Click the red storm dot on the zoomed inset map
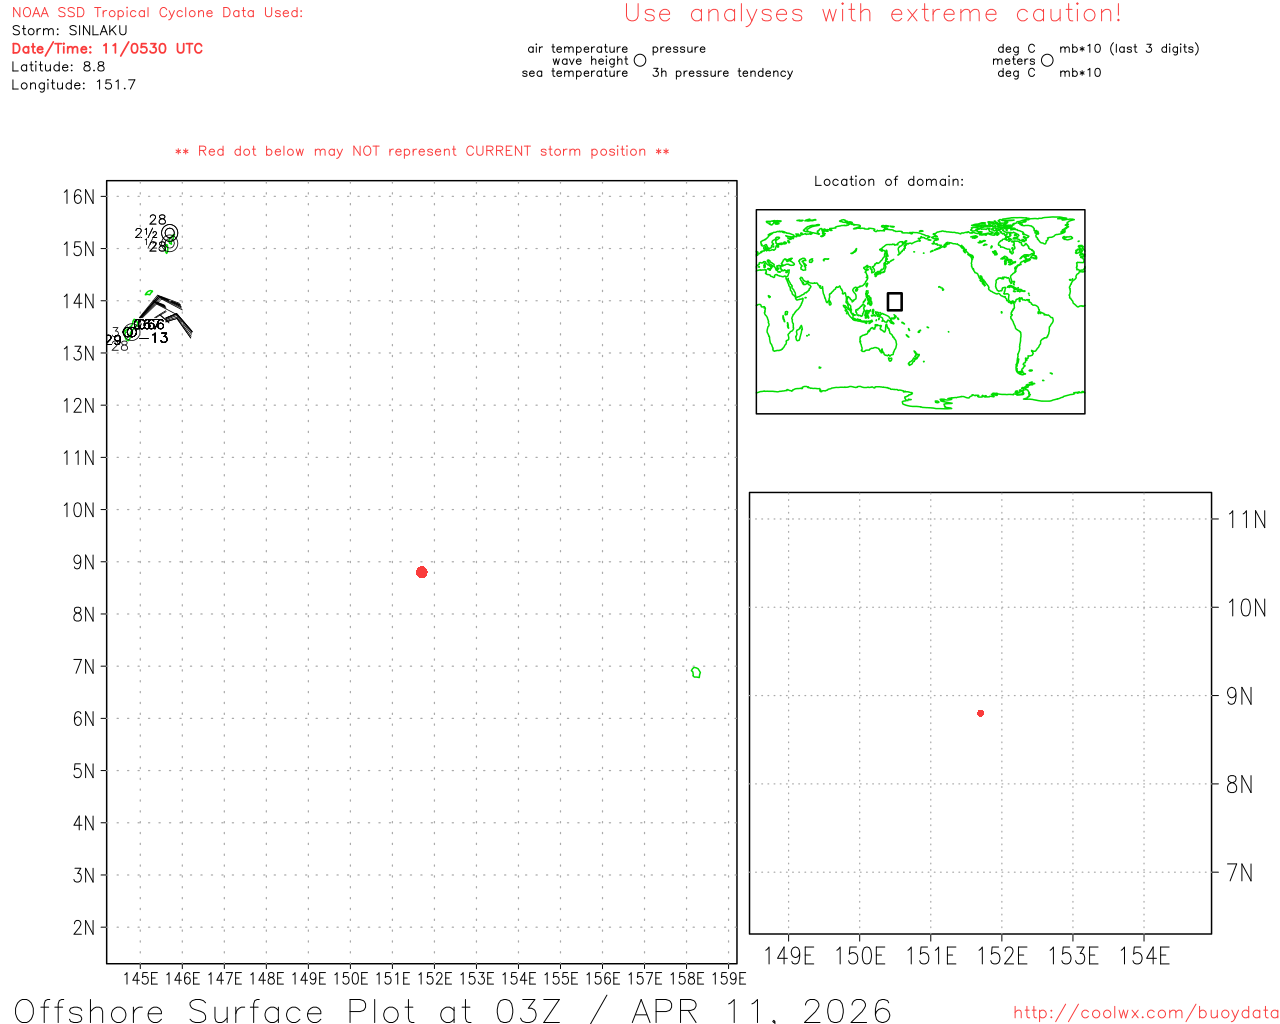 pyautogui.click(x=980, y=713)
